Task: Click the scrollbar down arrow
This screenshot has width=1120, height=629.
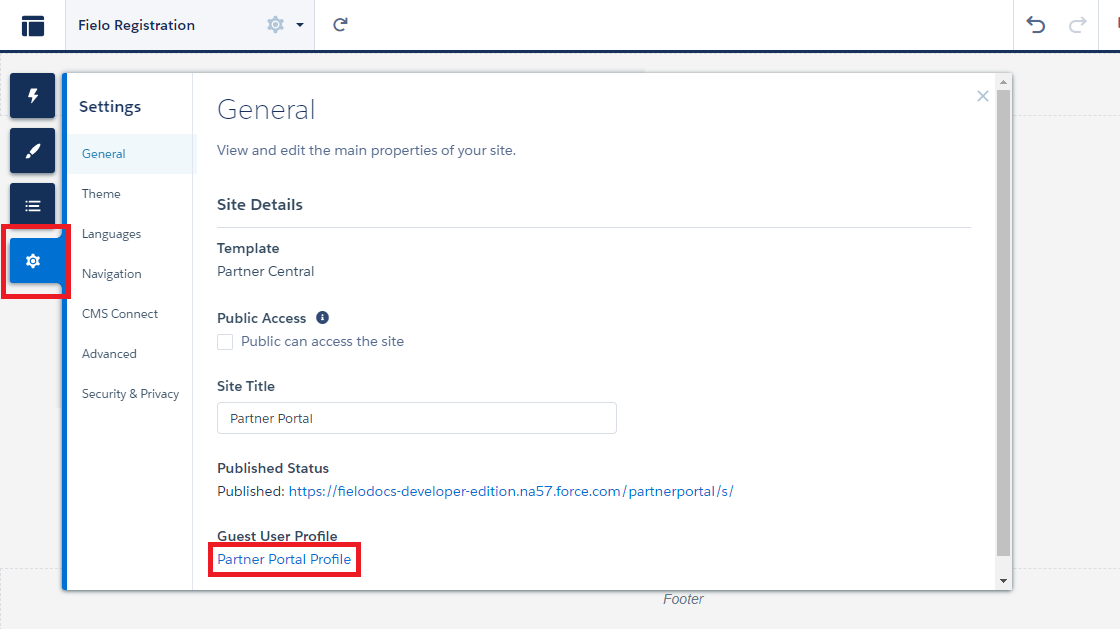Action: [x=1004, y=581]
